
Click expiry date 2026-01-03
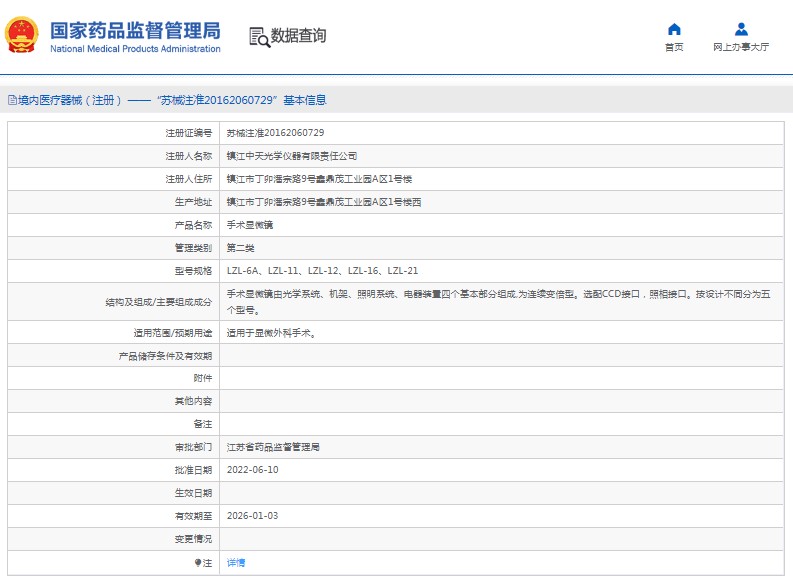click(252, 516)
